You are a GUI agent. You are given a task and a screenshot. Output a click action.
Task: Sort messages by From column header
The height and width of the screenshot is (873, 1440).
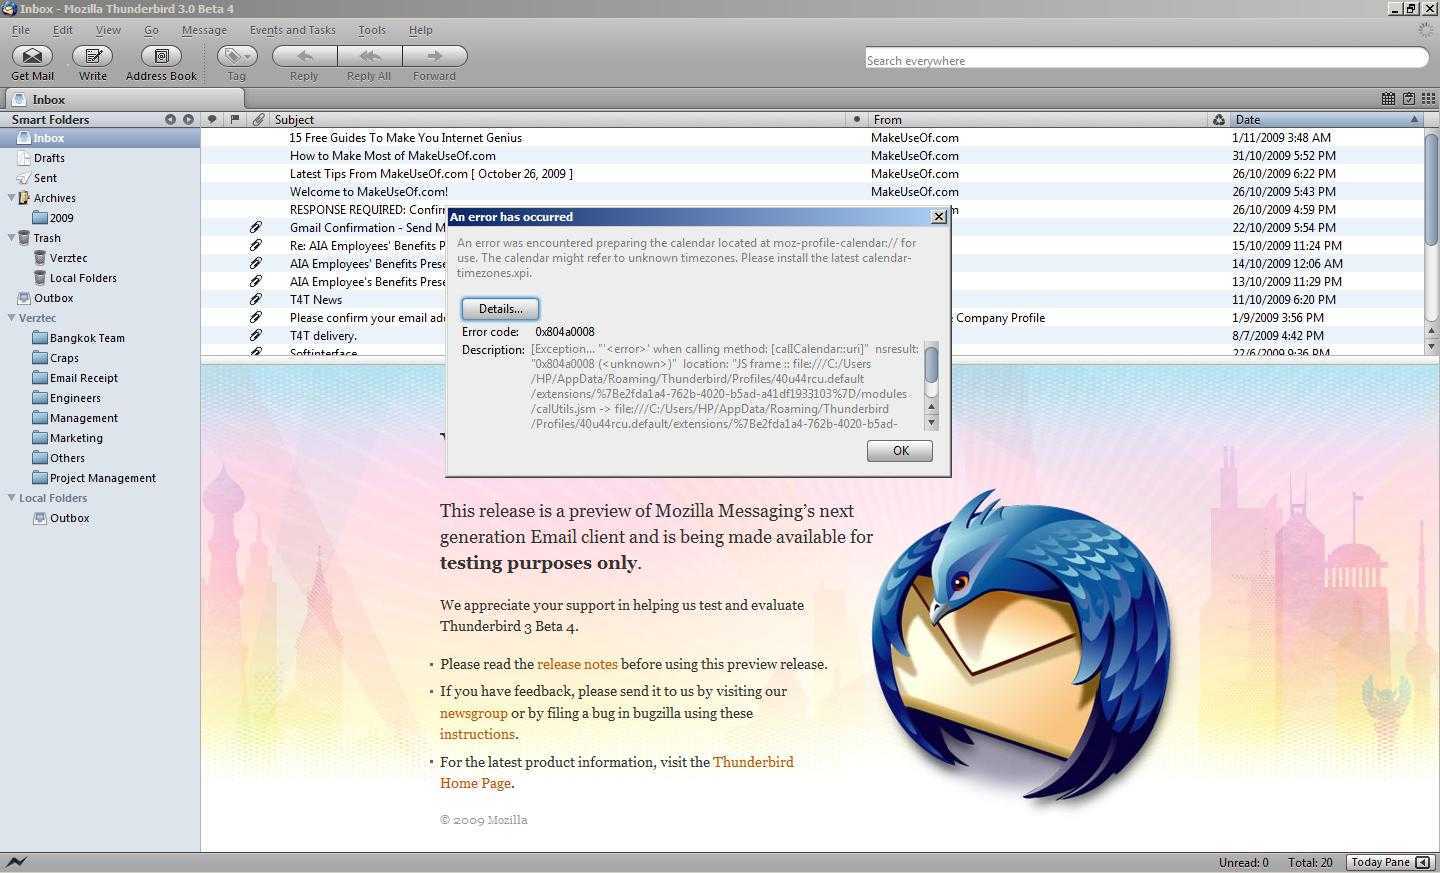(x=1036, y=119)
